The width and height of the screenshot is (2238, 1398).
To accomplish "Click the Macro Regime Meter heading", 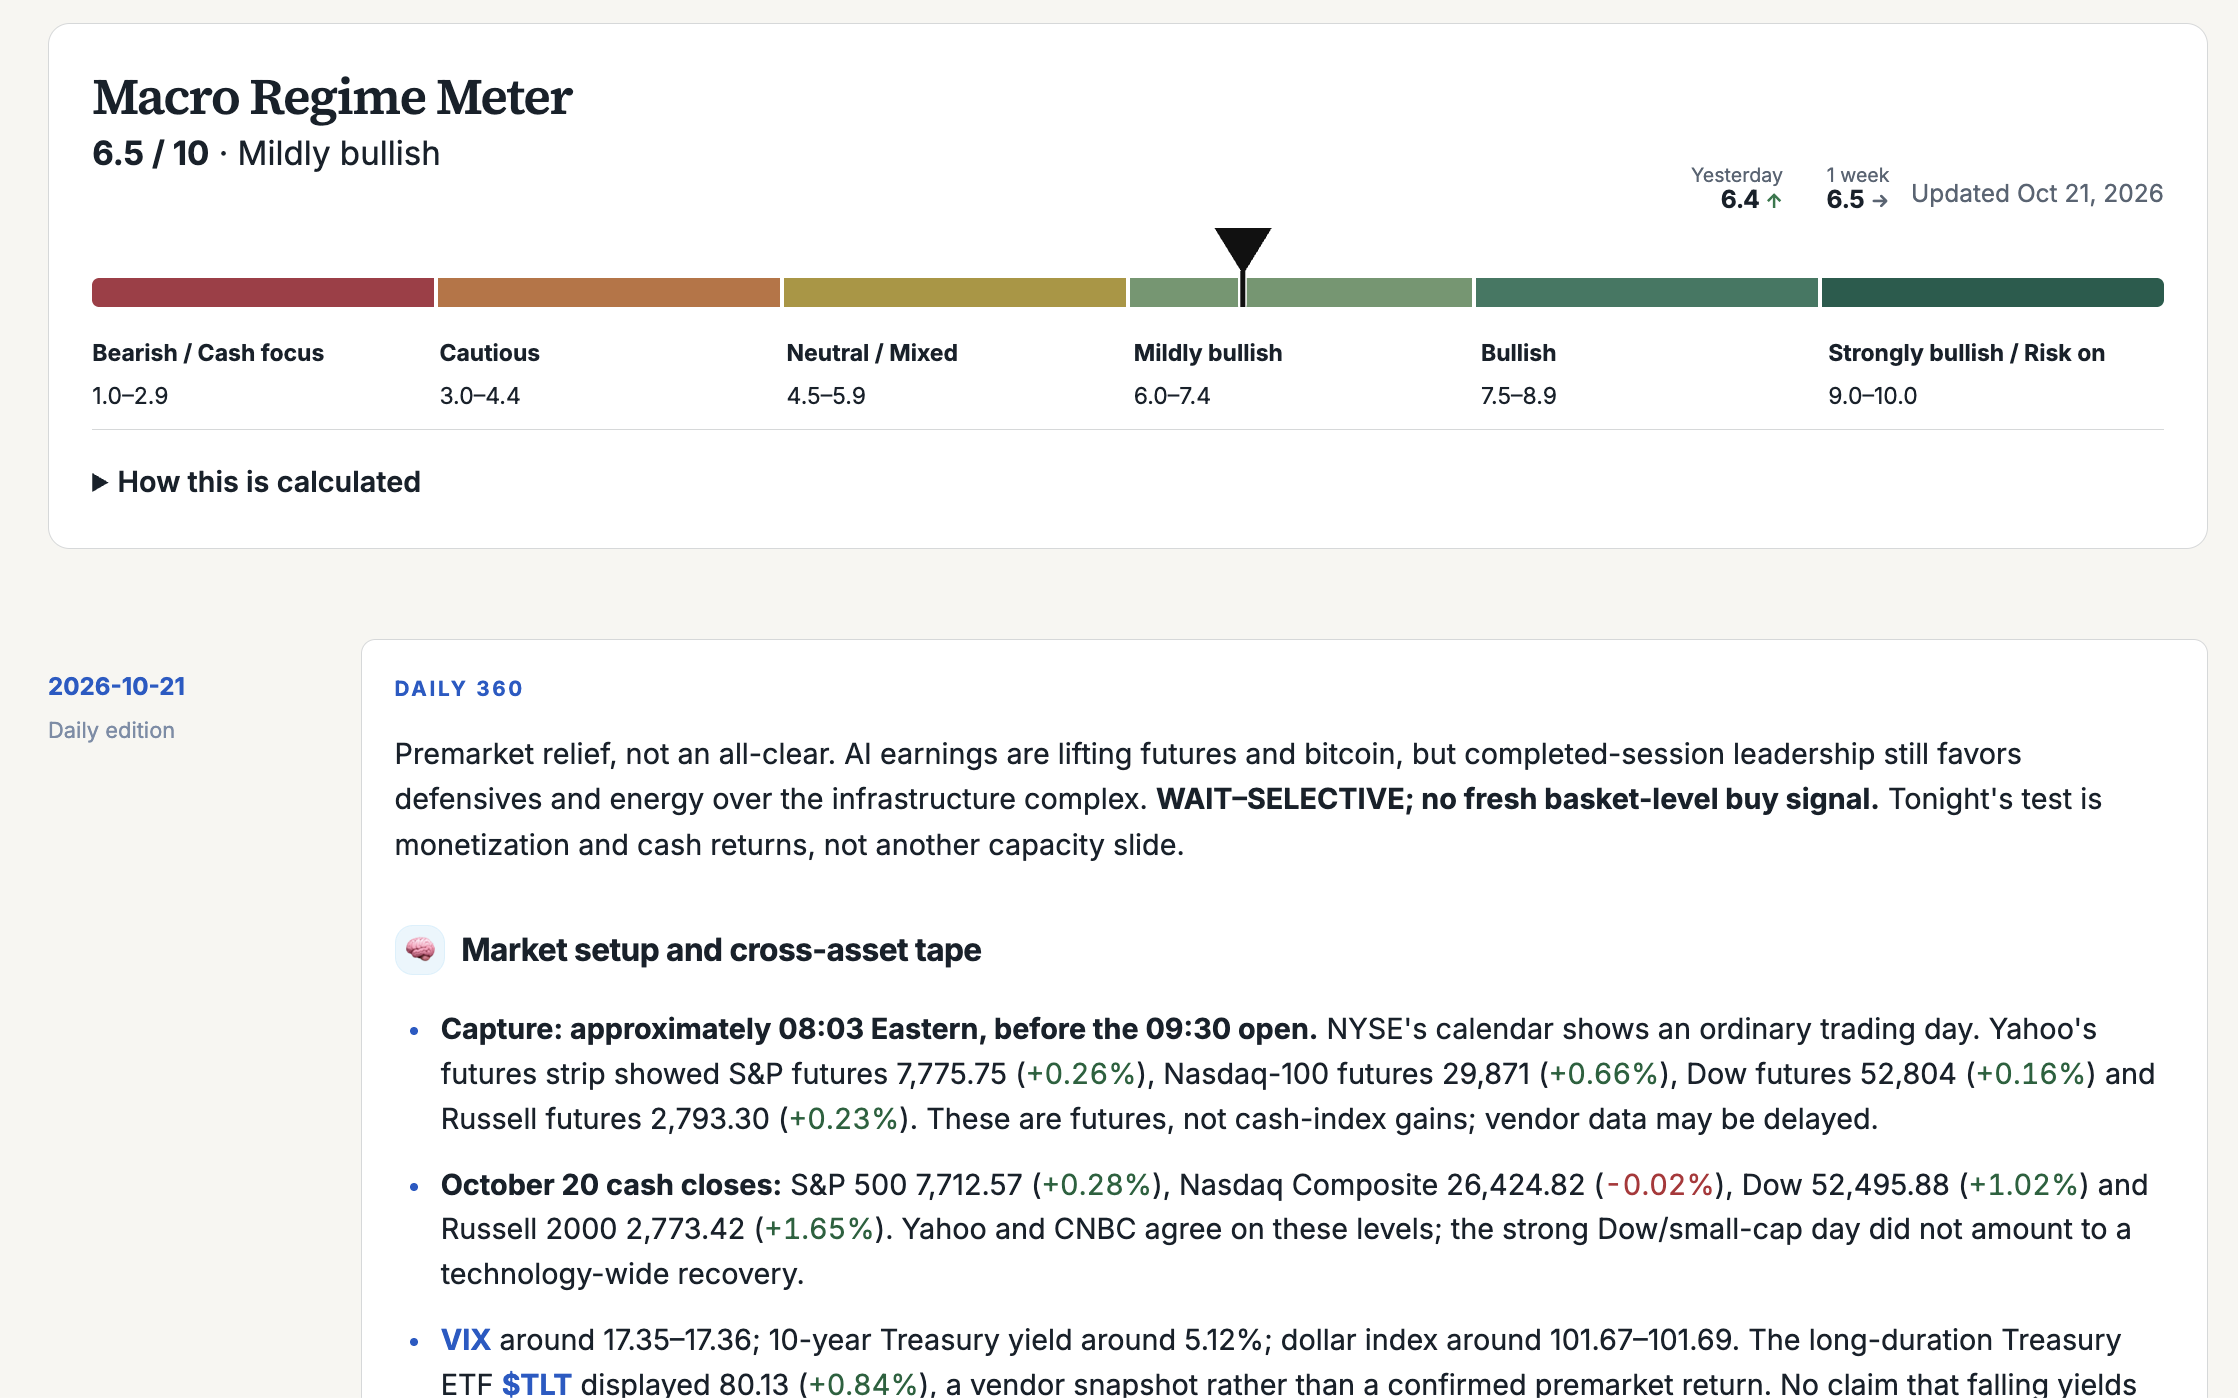I will (x=332, y=97).
